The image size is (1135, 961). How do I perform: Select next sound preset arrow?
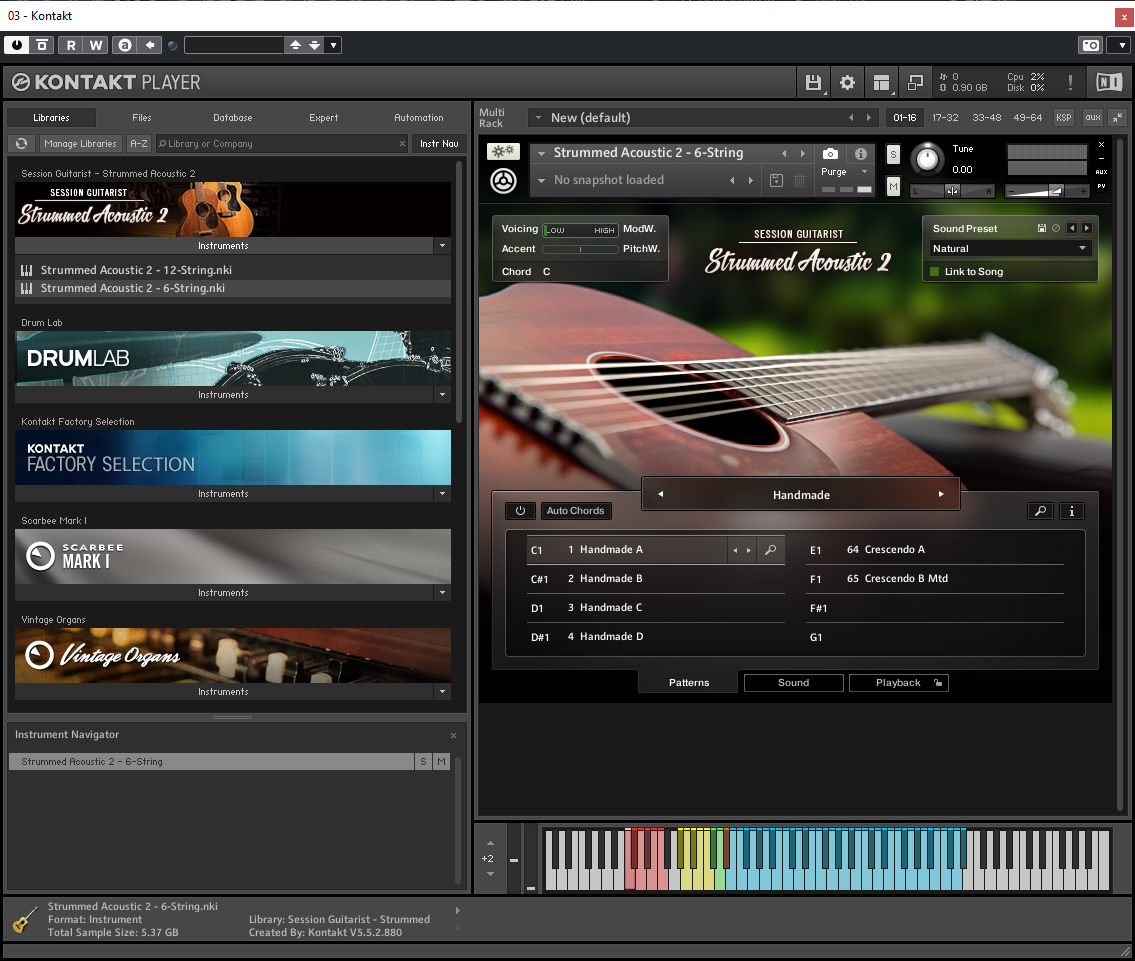click(x=1087, y=228)
